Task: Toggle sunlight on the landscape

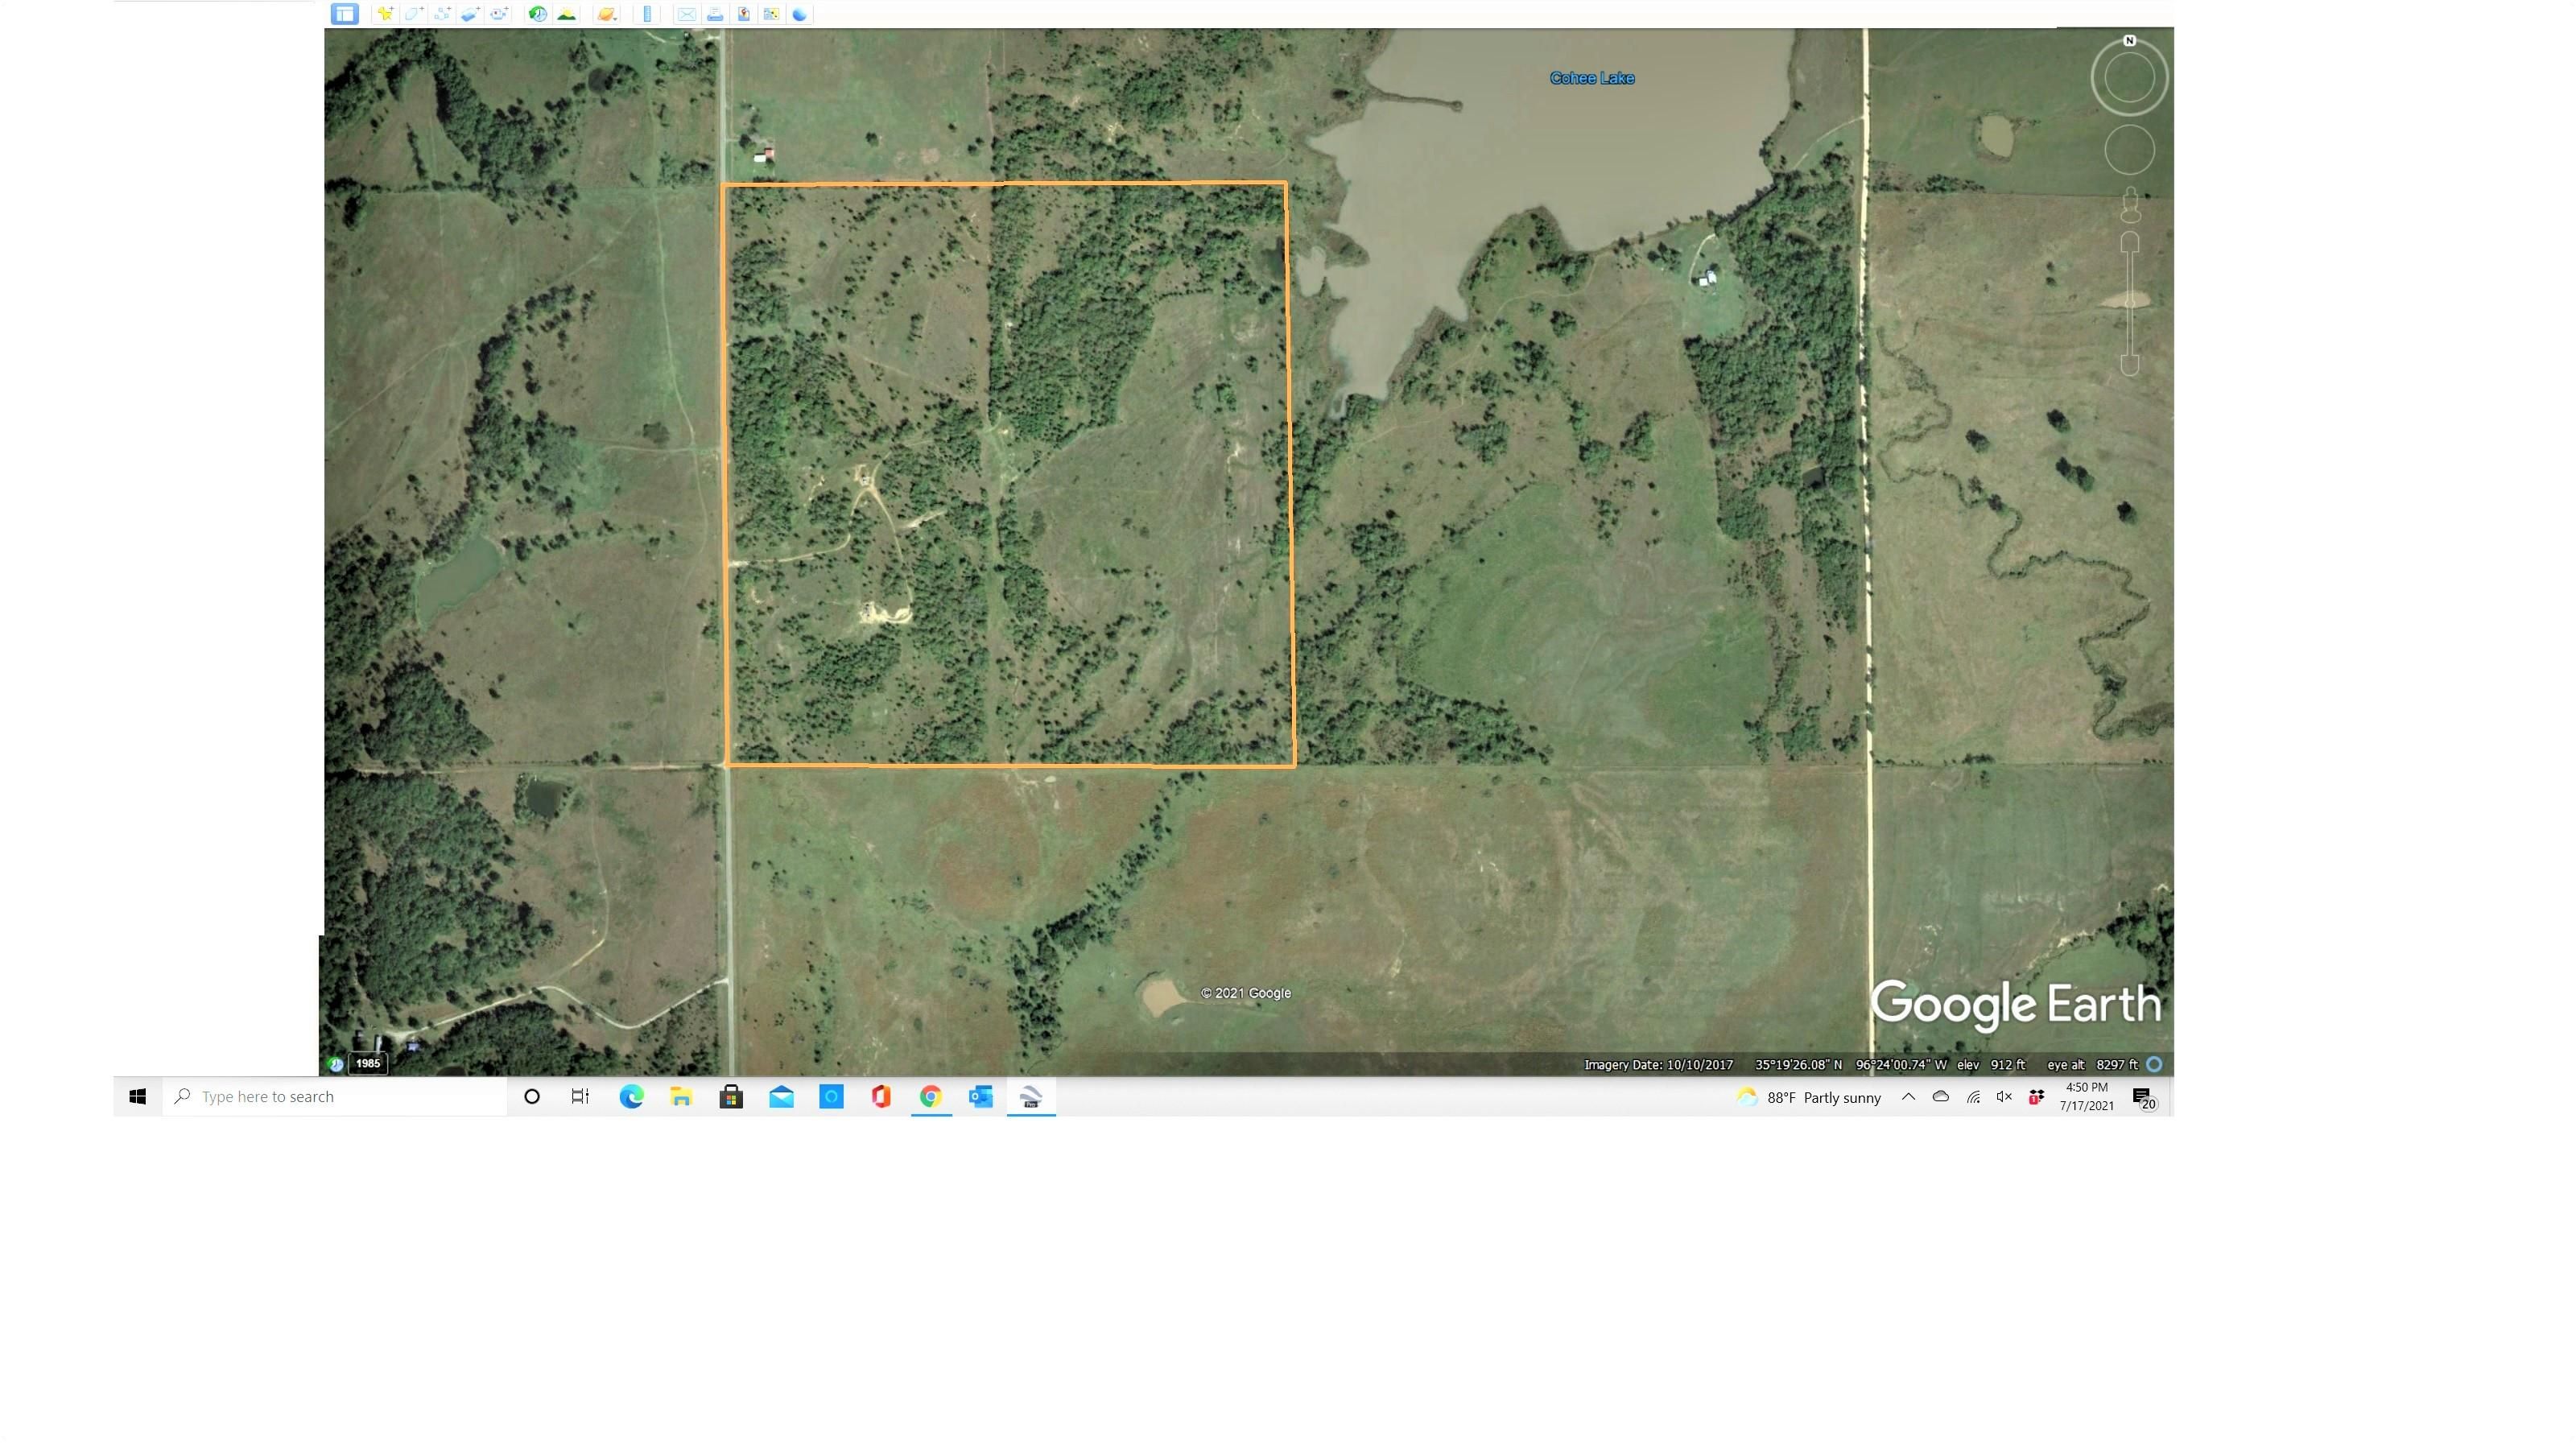Action: point(567,14)
